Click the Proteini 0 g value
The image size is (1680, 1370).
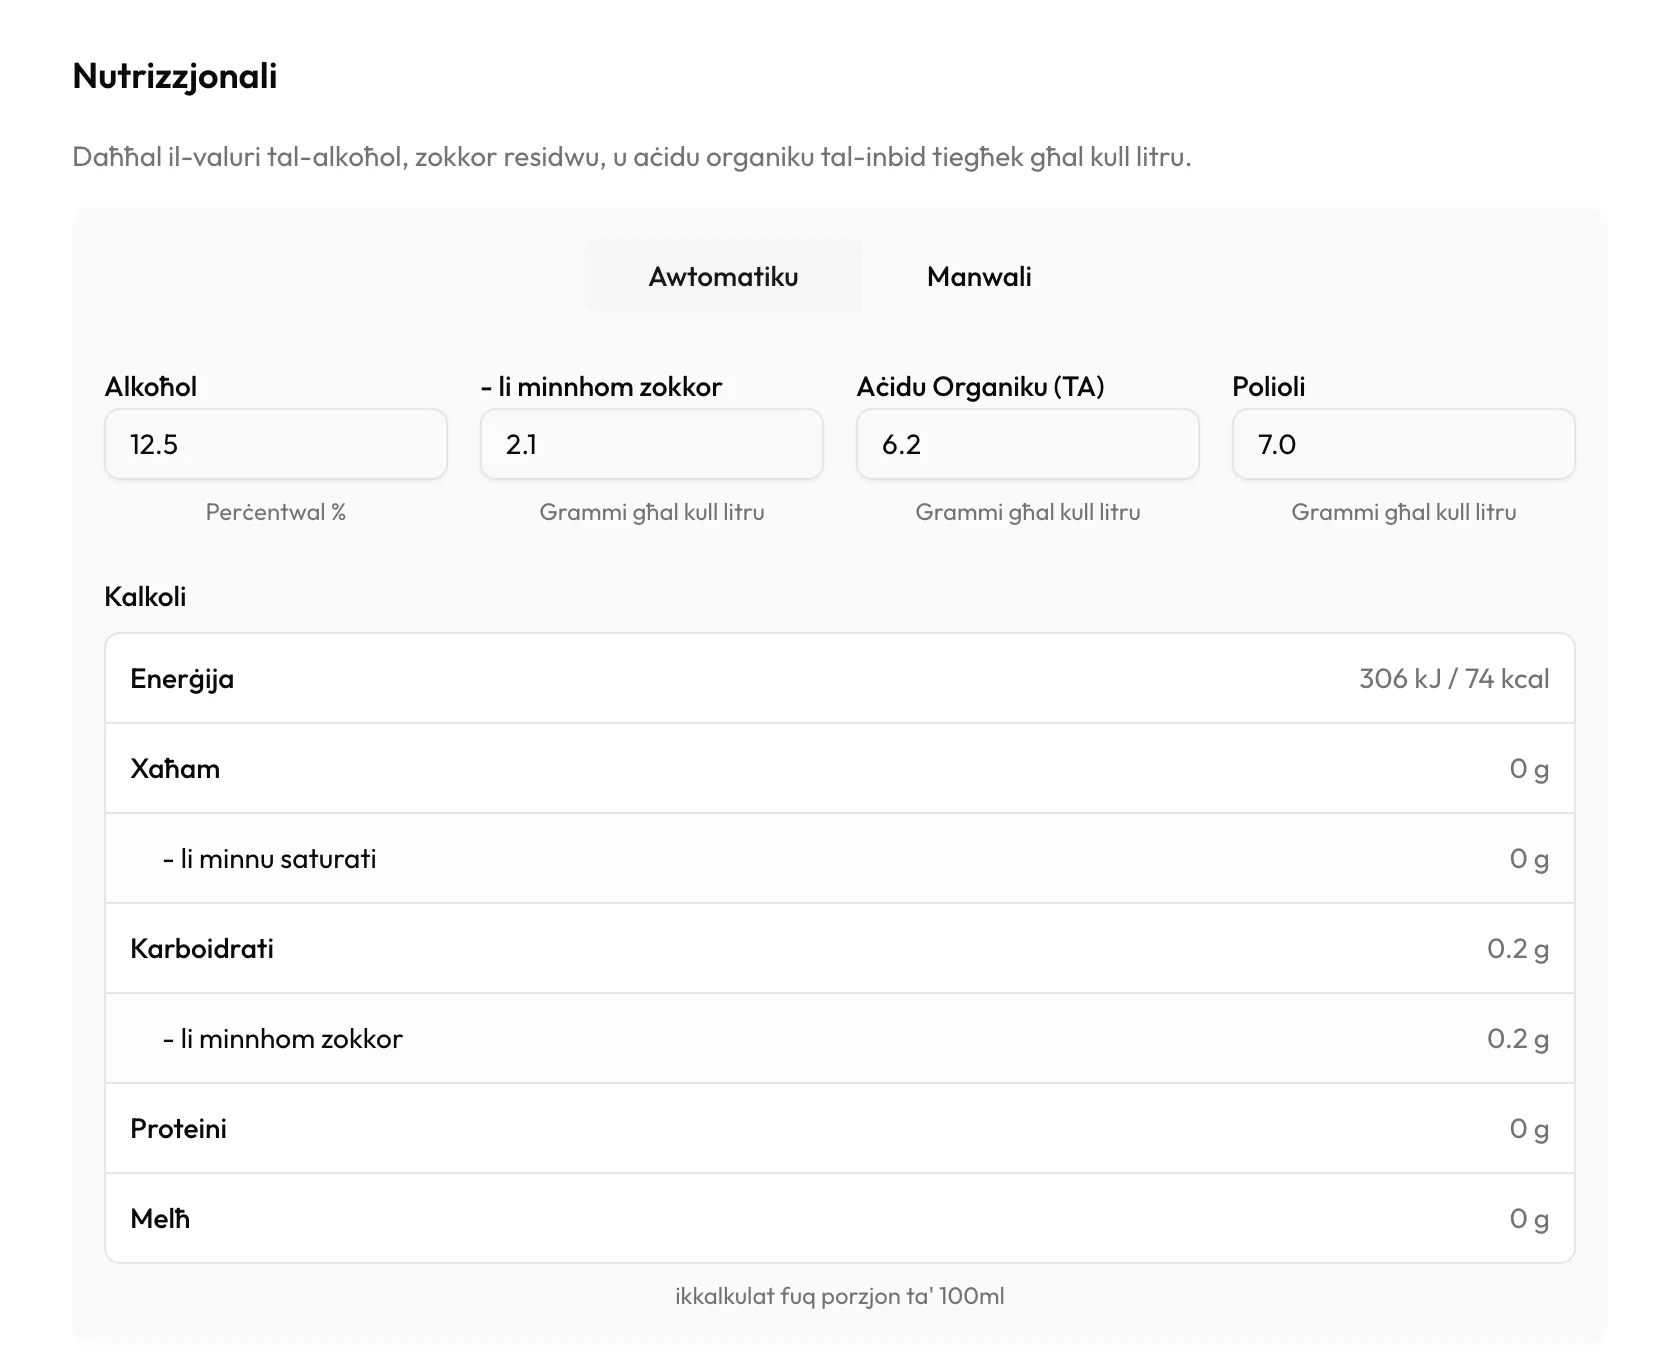pos(1530,1129)
